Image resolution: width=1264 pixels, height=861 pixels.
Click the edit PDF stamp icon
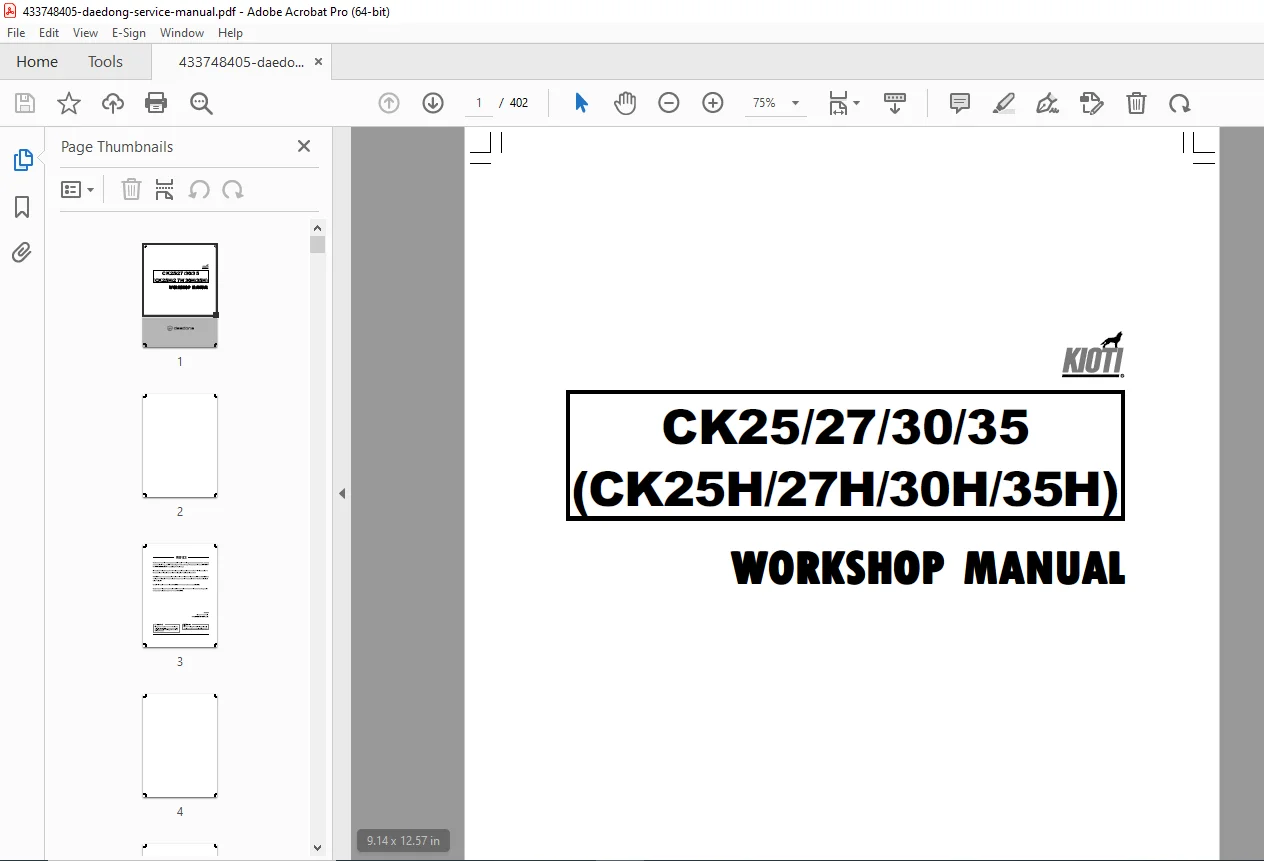[x=1092, y=103]
